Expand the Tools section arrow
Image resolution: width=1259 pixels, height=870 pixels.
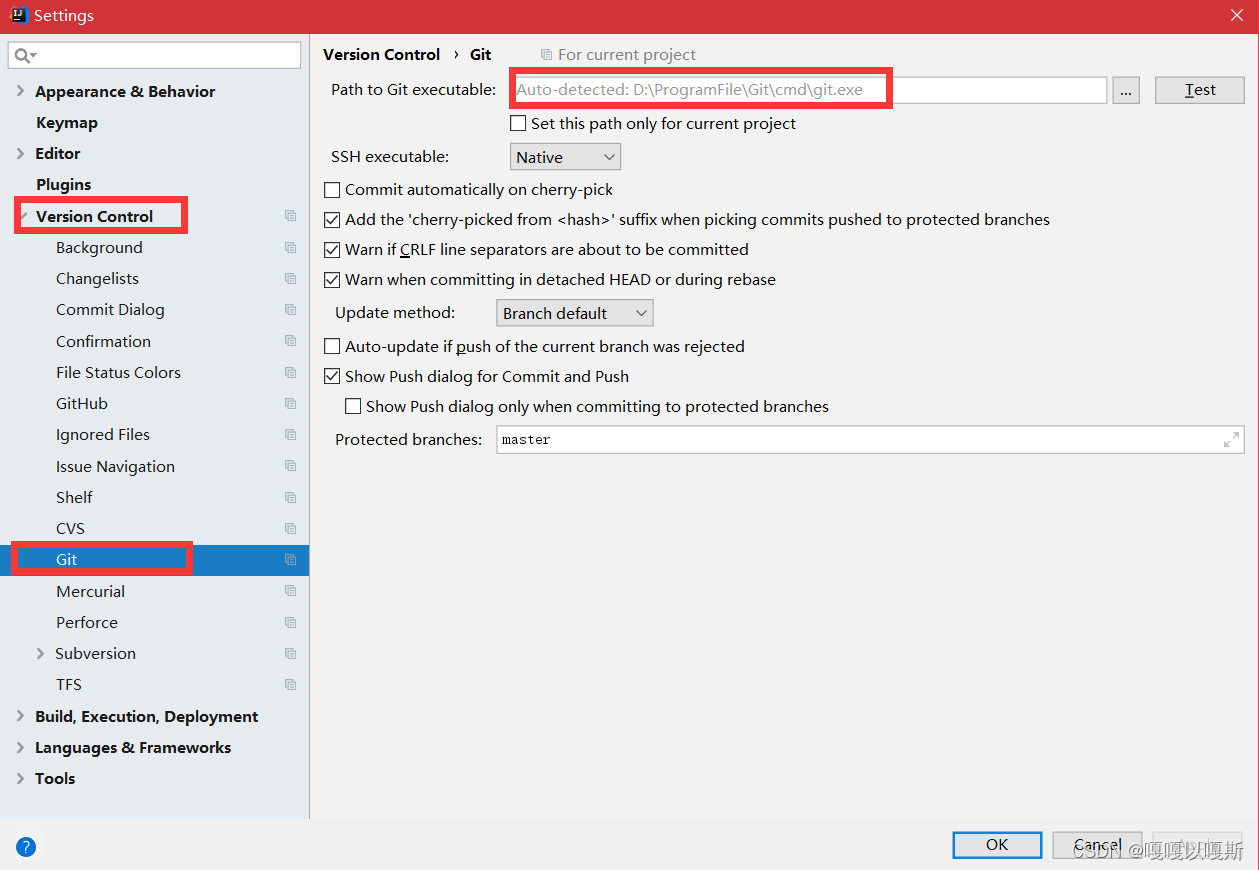[21, 778]
